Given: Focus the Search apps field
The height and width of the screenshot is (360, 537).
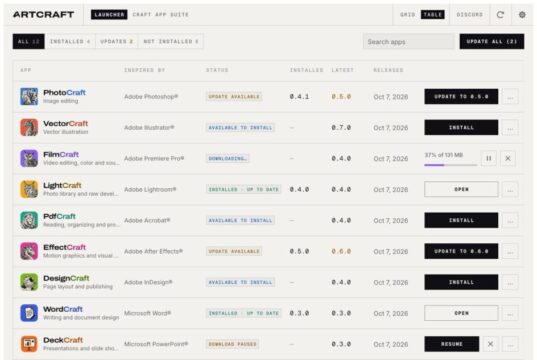Looking at the screenshot, I should pos(409,41).
